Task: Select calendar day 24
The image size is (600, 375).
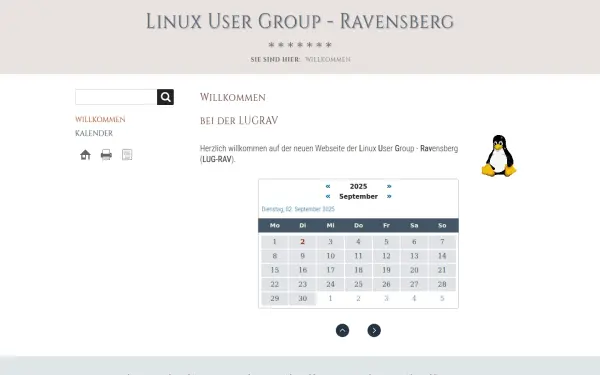Action: coord(331,284)
